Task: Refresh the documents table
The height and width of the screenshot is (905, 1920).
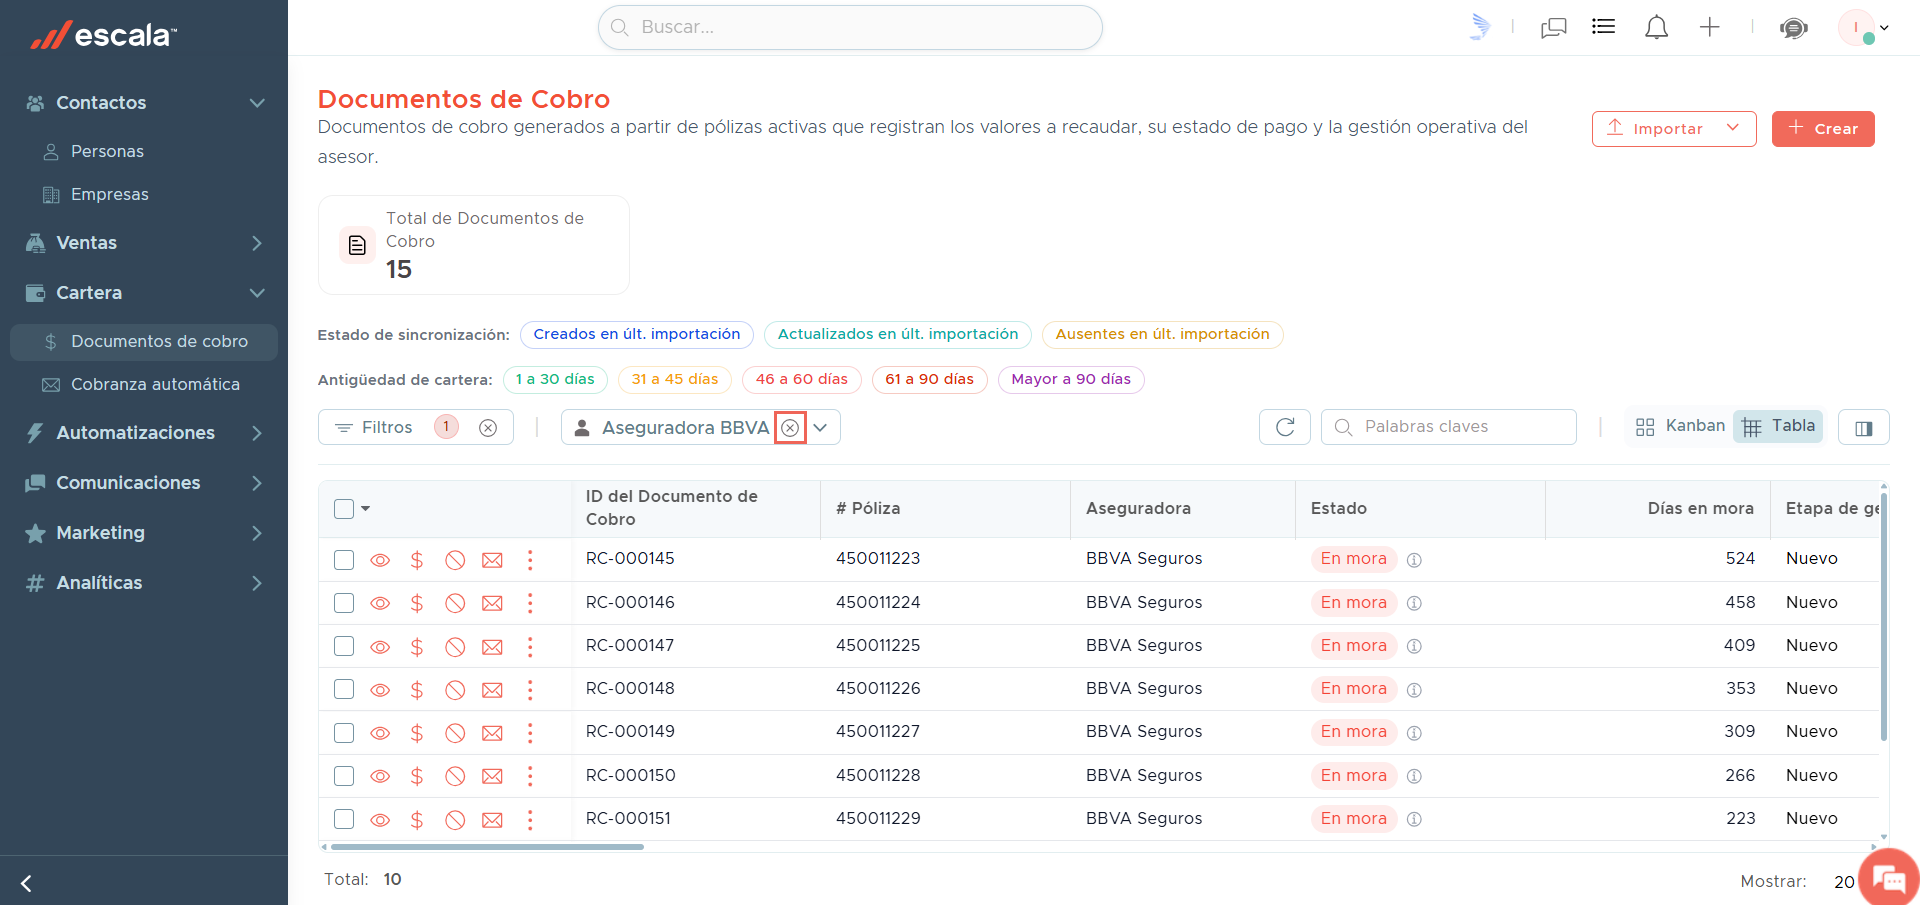Action: 1285,427
